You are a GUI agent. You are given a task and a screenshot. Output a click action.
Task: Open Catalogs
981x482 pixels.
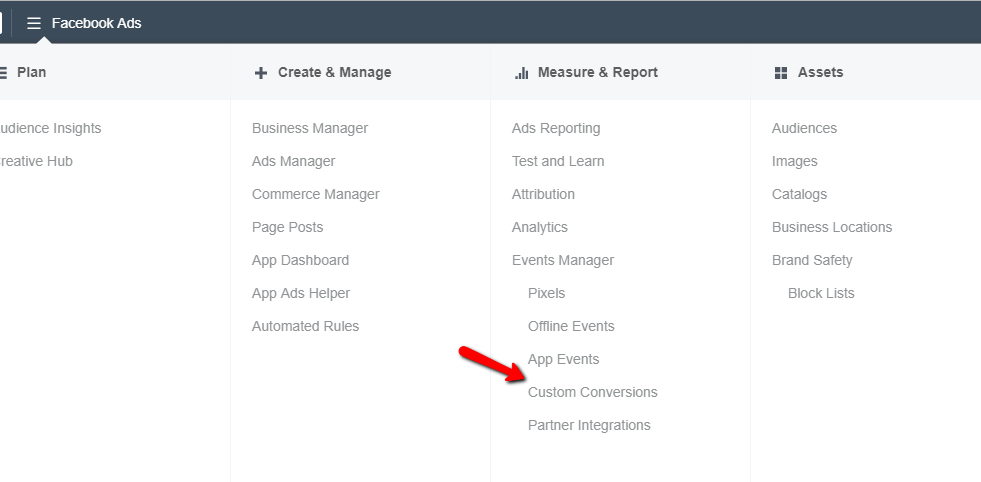(x=800, y=195)
